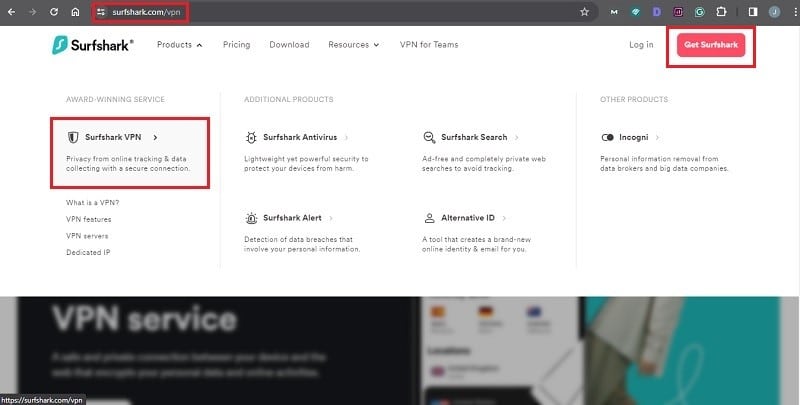Open the Pricing nav item

[236, 45]
